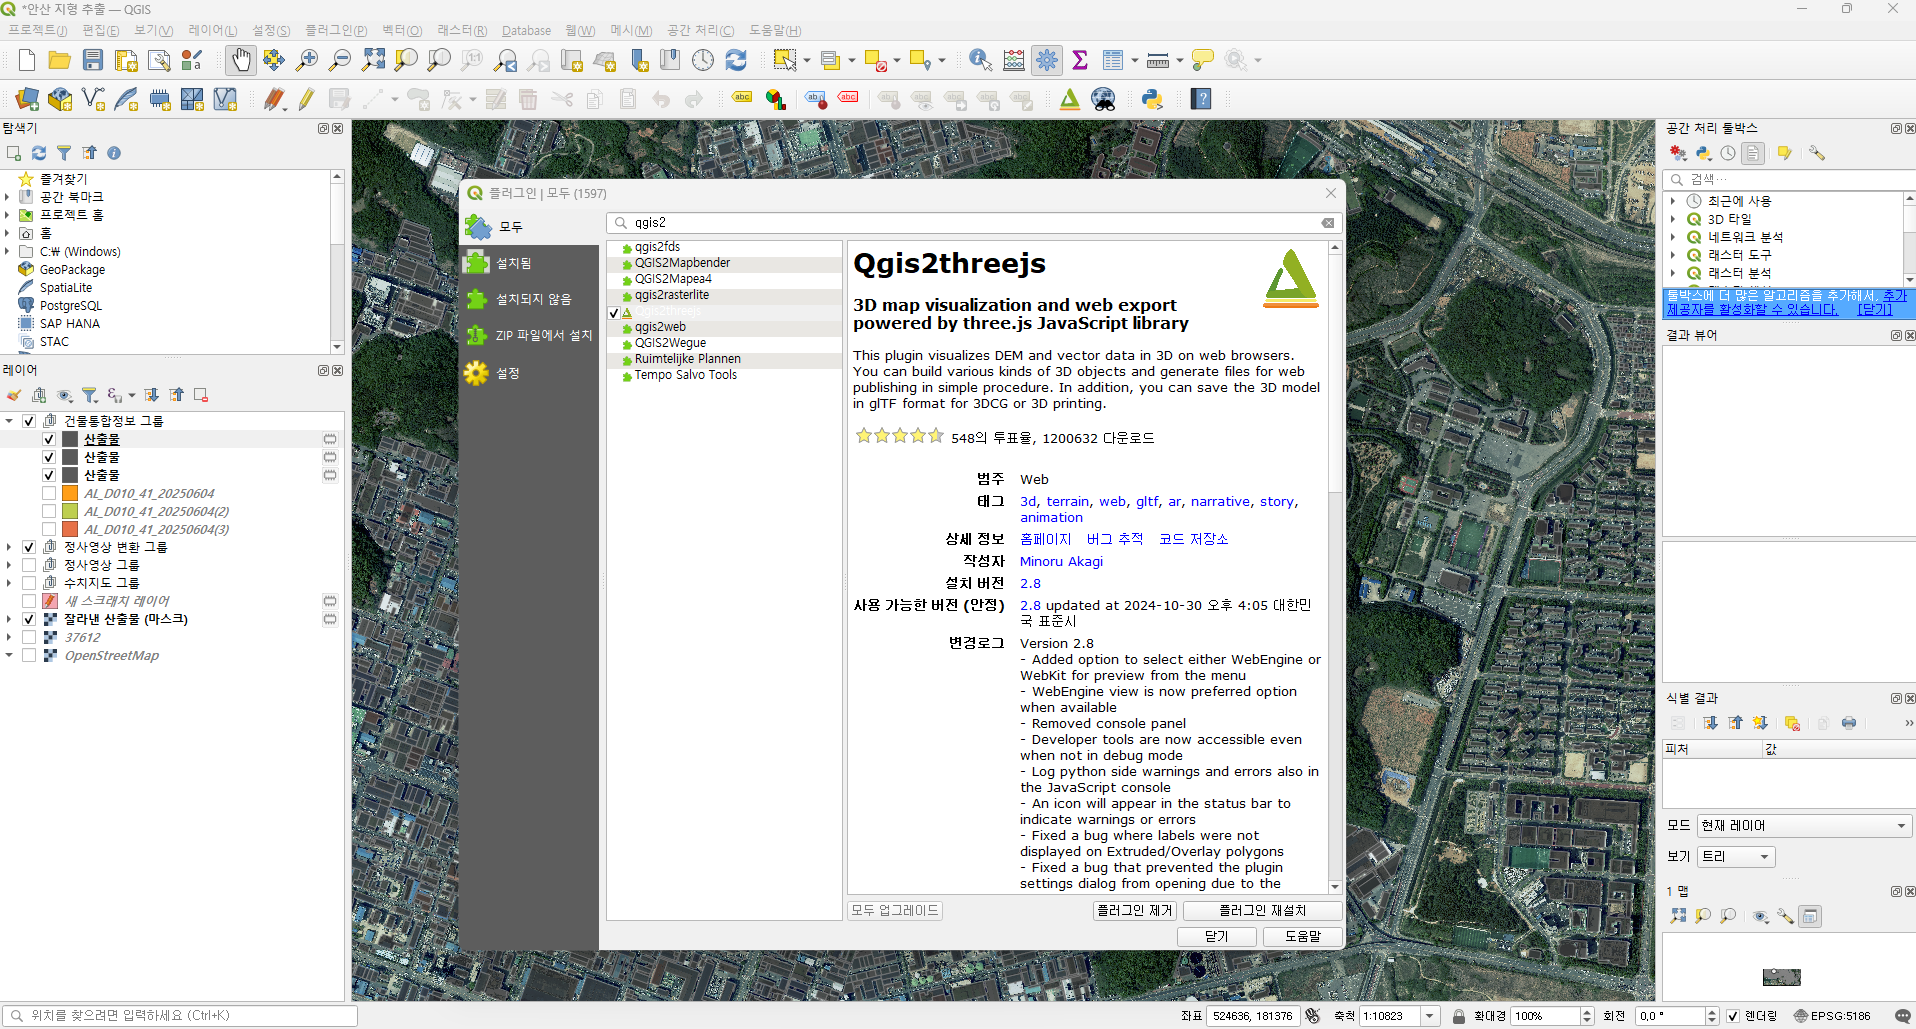
Task: Expand 래스터 분석 in the Processing Toolbox
Action: coord(1673,273)
